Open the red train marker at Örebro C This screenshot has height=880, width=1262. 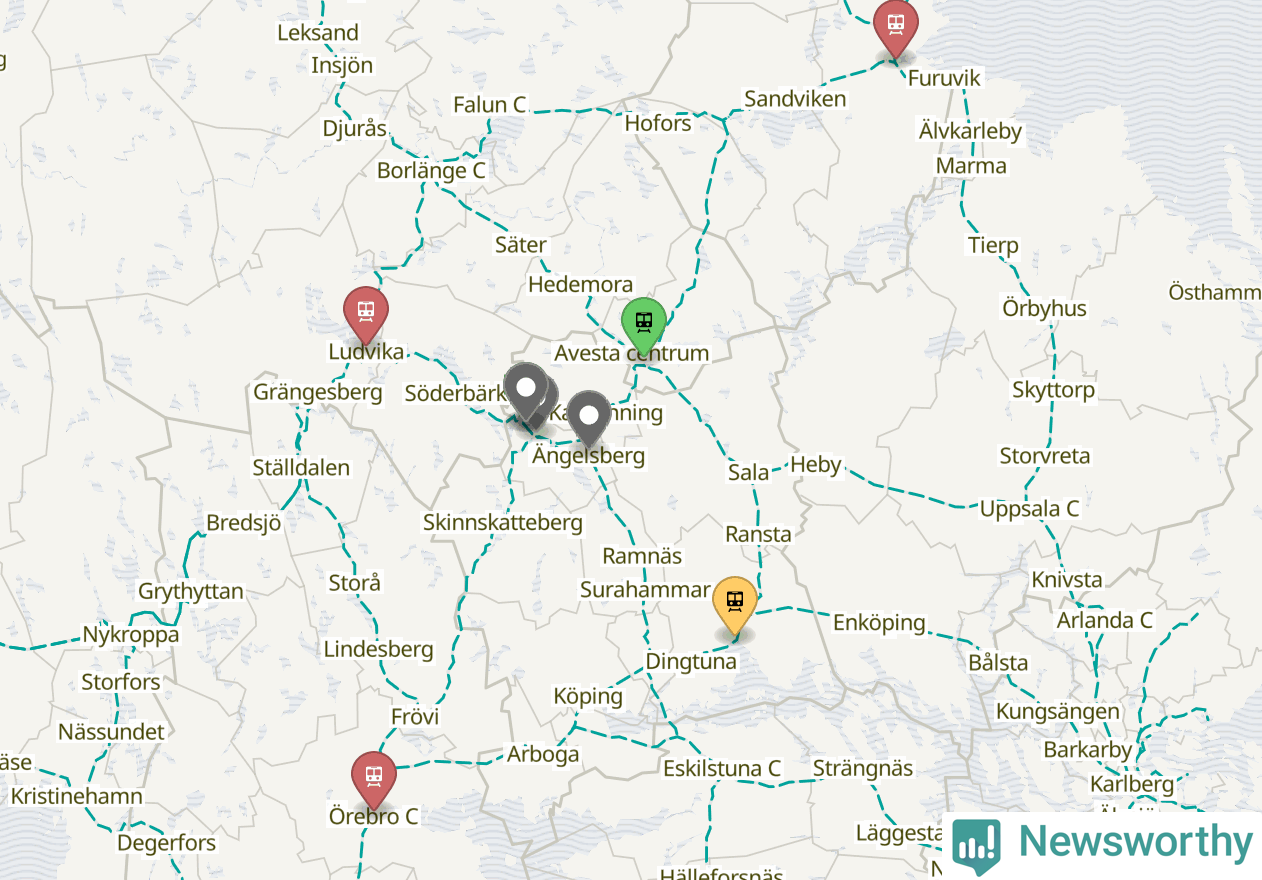point(374,777)
